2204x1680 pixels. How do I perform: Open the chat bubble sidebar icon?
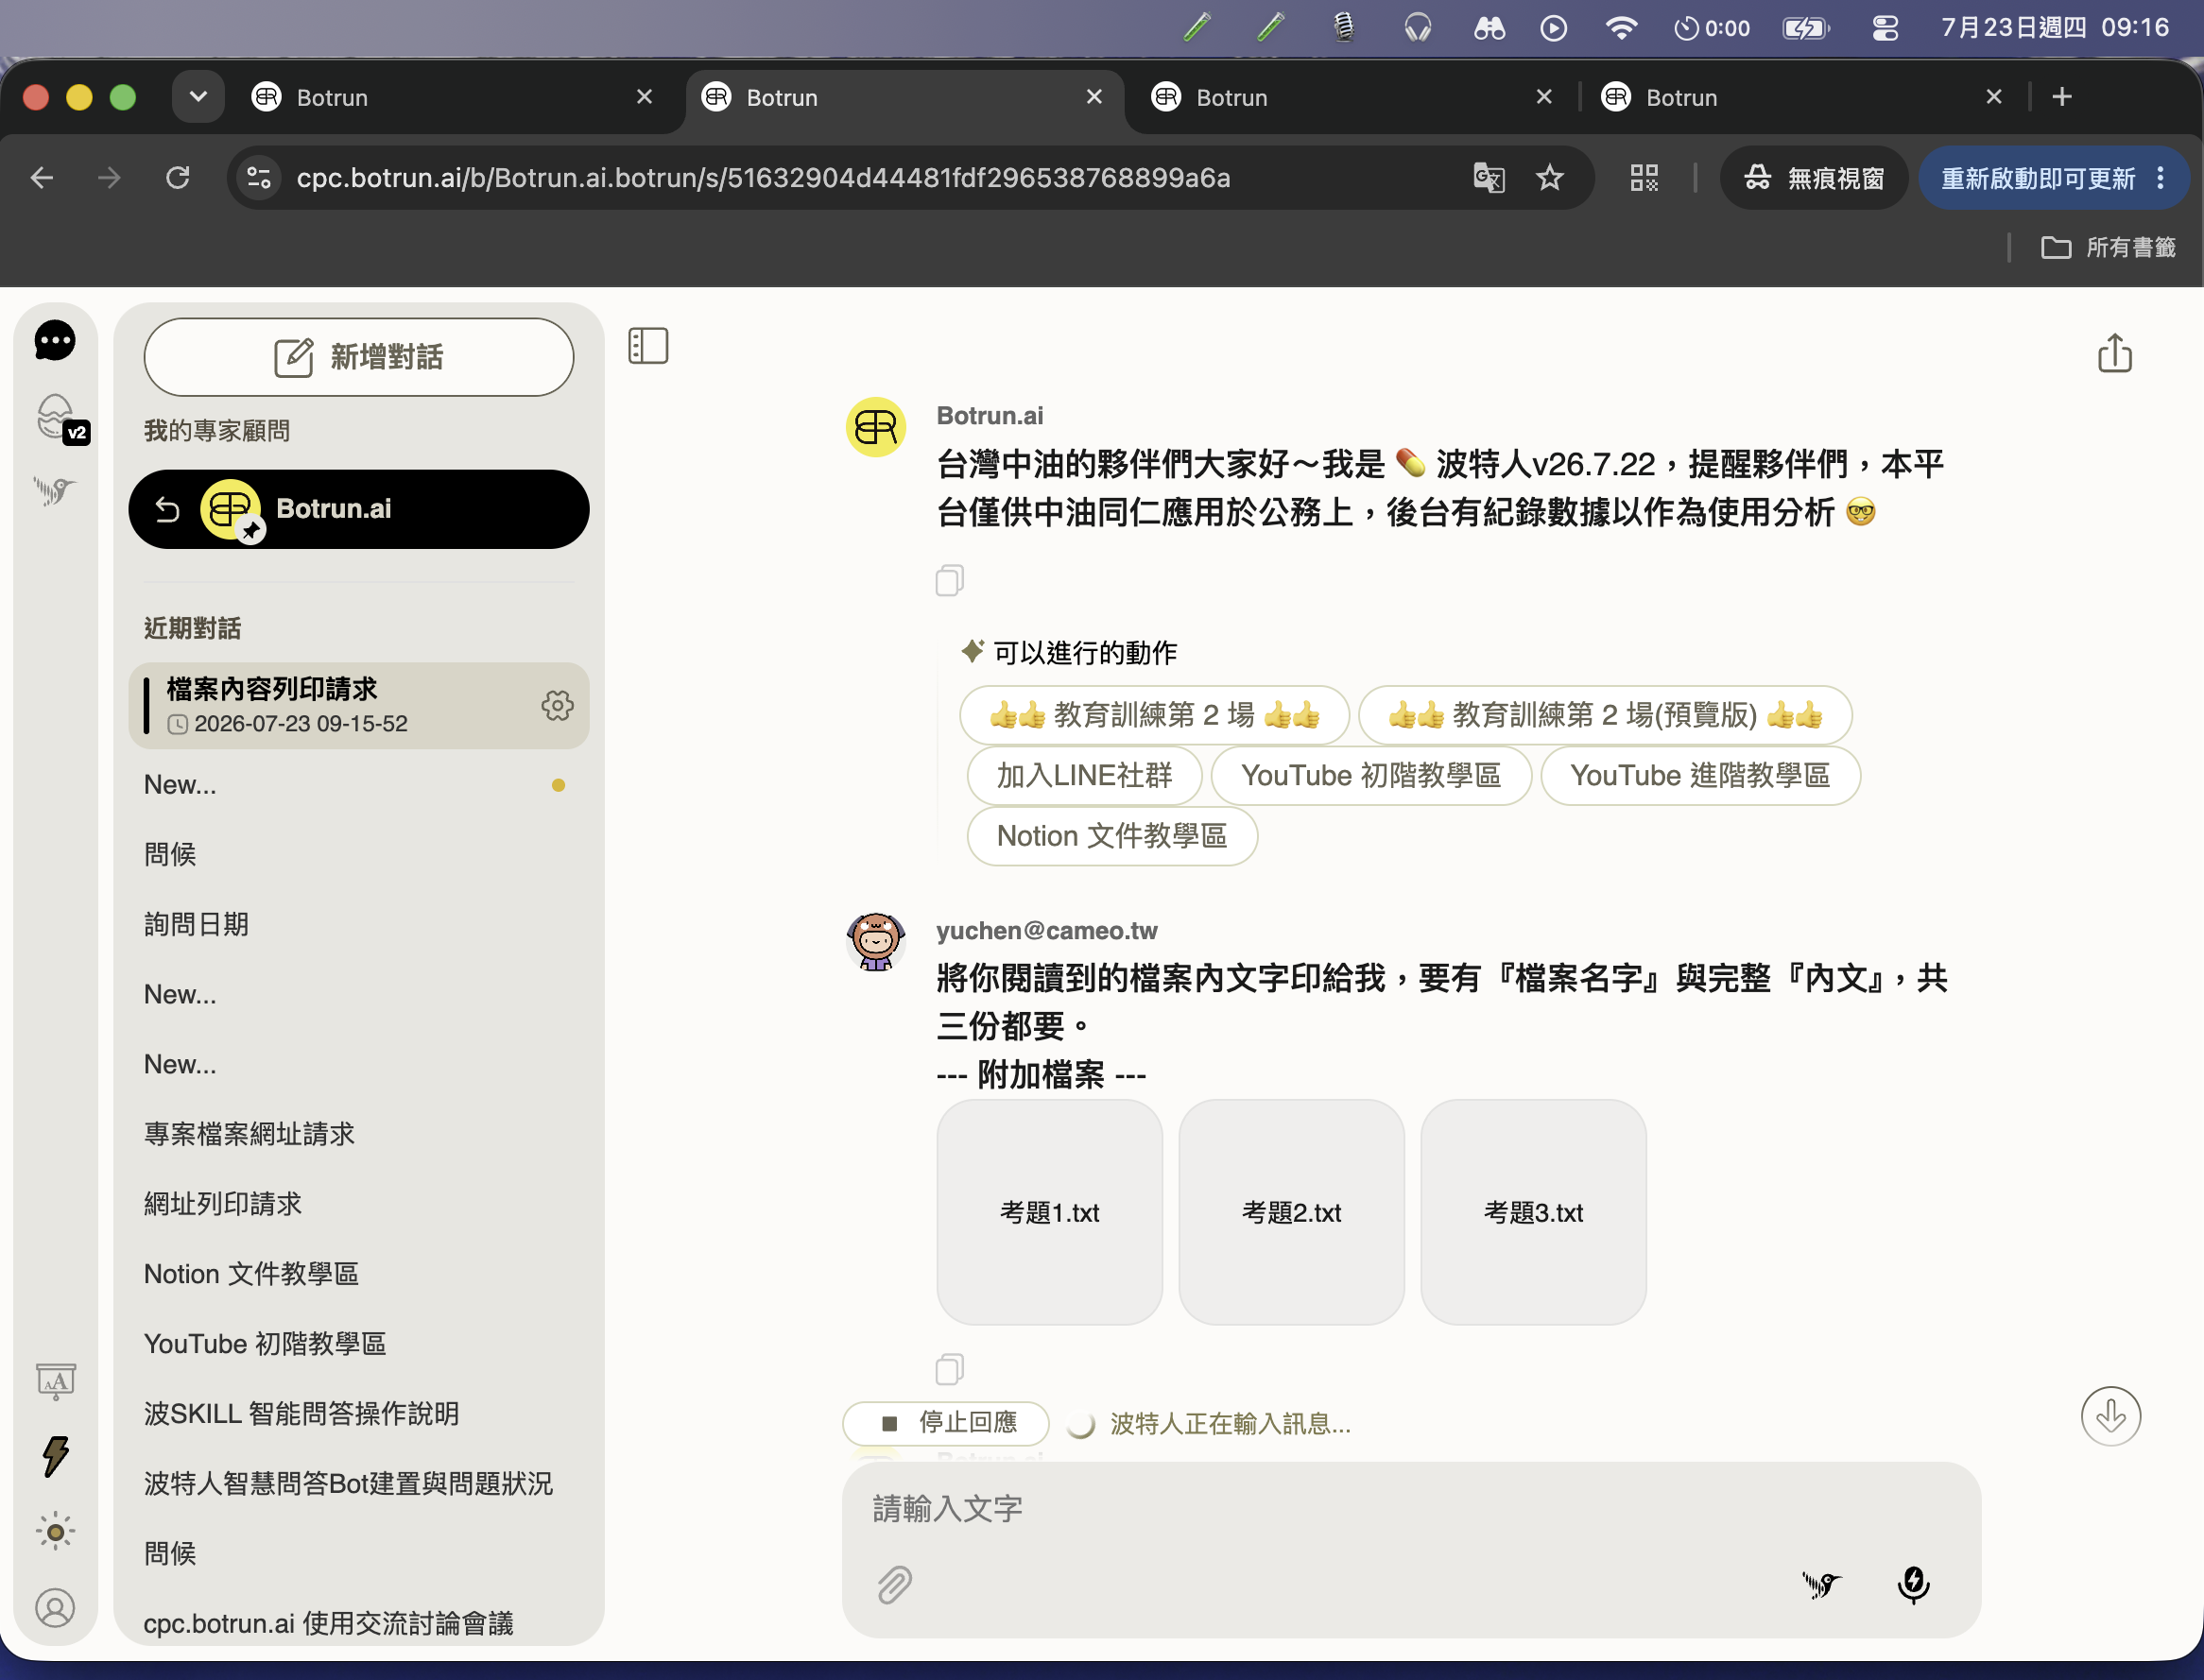click(55, 341)
